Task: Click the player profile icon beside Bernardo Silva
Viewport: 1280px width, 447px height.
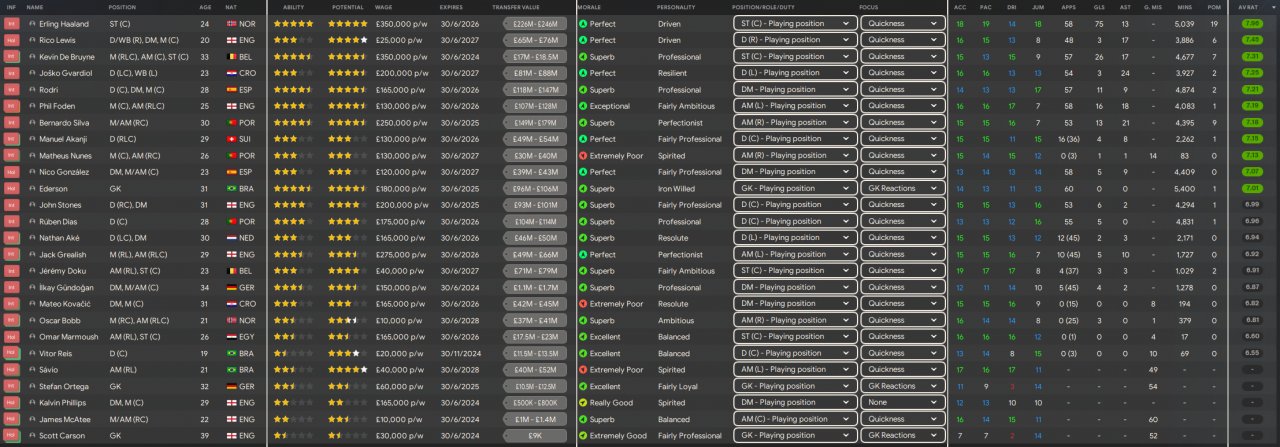Action: [31, 122]
